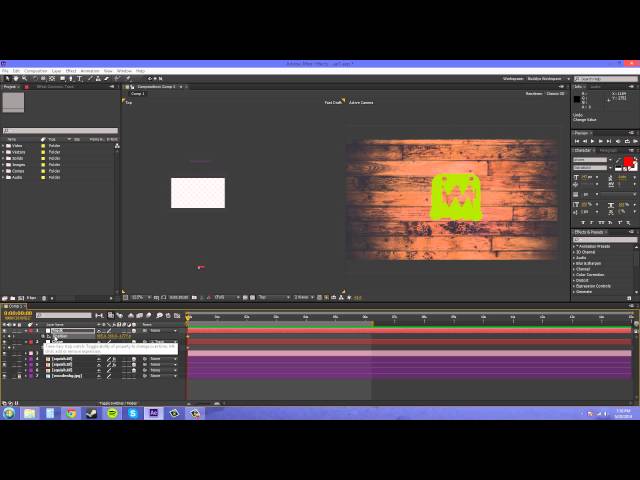Expand Color Correction effects category
640x480 pixels.
click(574, 275)
